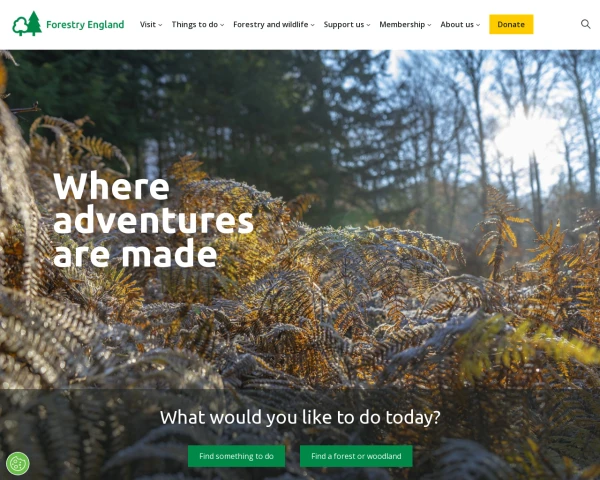Click the chevron beside About us
The height and width of the screenshot is (480, 600).
478,25
